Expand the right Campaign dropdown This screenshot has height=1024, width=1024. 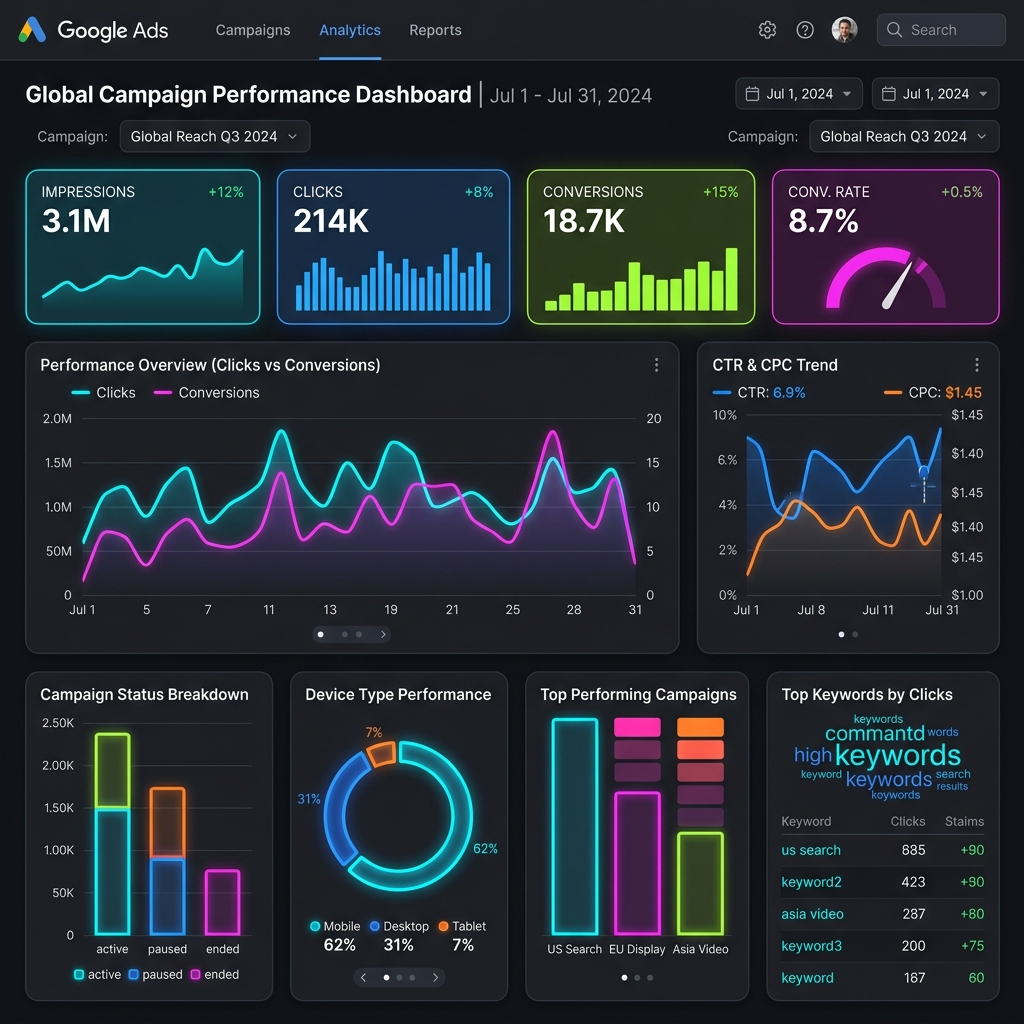coord(904,136)
